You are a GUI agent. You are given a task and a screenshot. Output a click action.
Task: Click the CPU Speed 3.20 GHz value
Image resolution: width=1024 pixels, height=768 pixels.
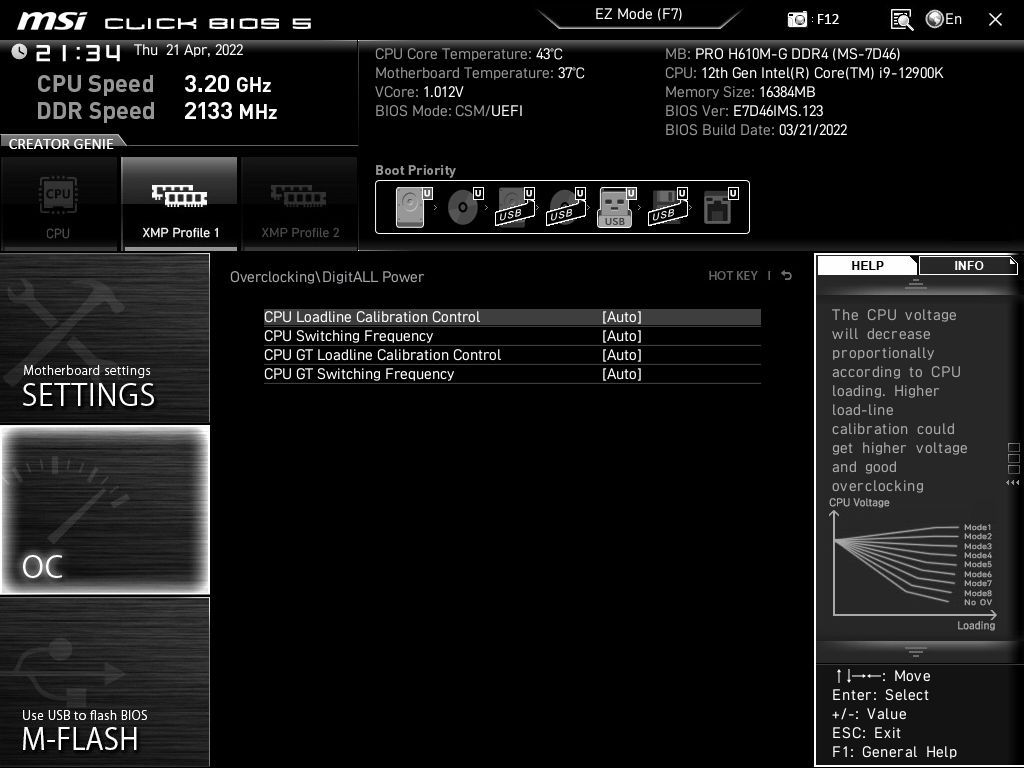click(227, 84)
